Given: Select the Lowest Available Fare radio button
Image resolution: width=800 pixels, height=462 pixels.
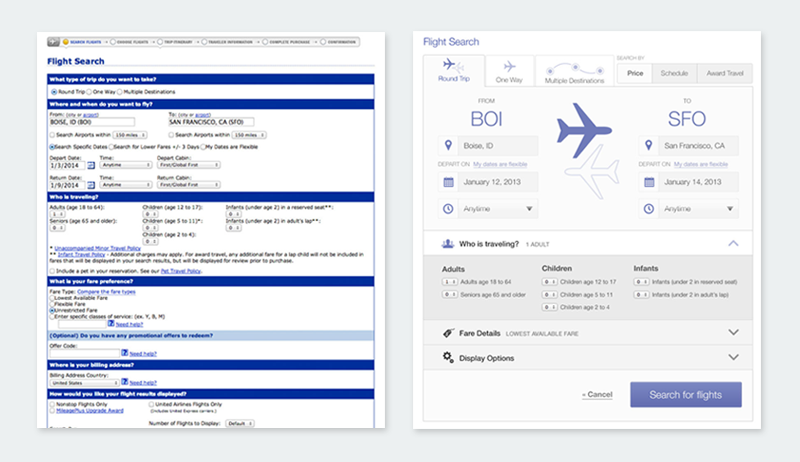Looking at the screenshot, I should 52,298.
